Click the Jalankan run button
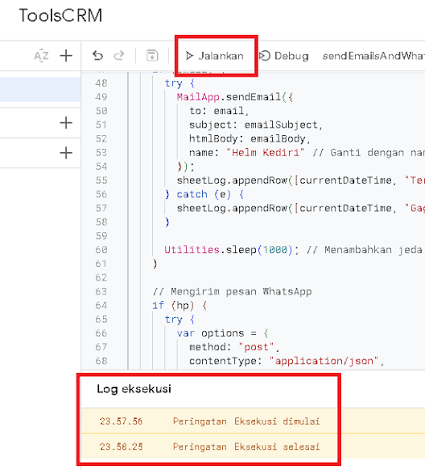The height and width of the screenshot is (470, 425). click(x=215, y=56)
